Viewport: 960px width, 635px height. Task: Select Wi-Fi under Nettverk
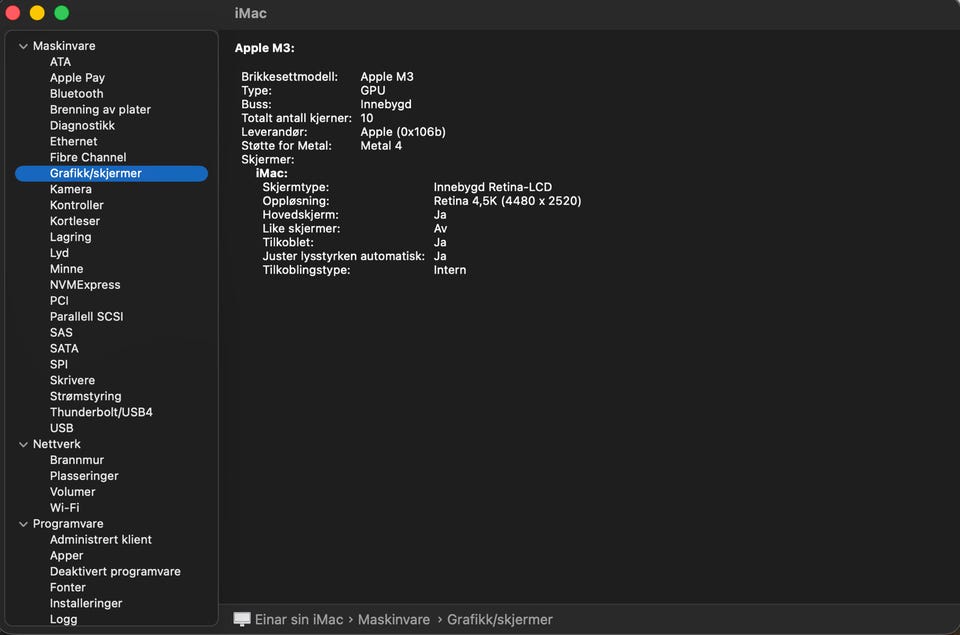[64, 508]
